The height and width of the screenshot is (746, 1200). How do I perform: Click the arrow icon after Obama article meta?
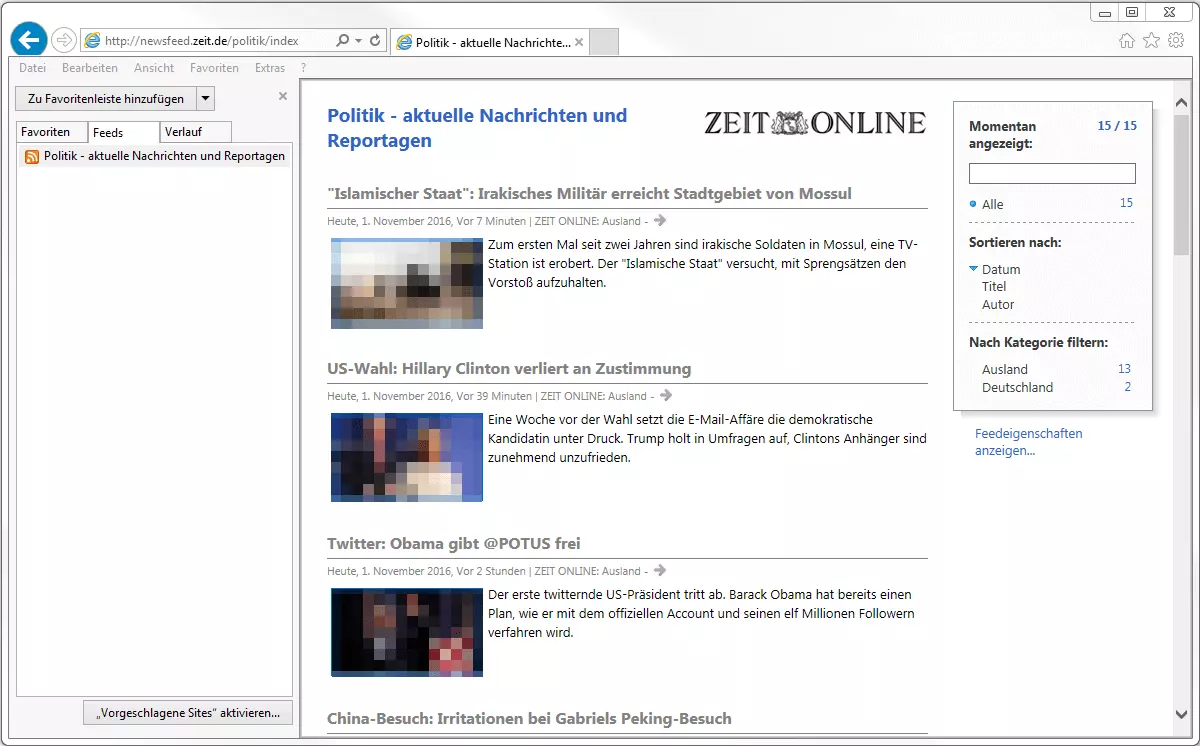click(x=660, y=571)
